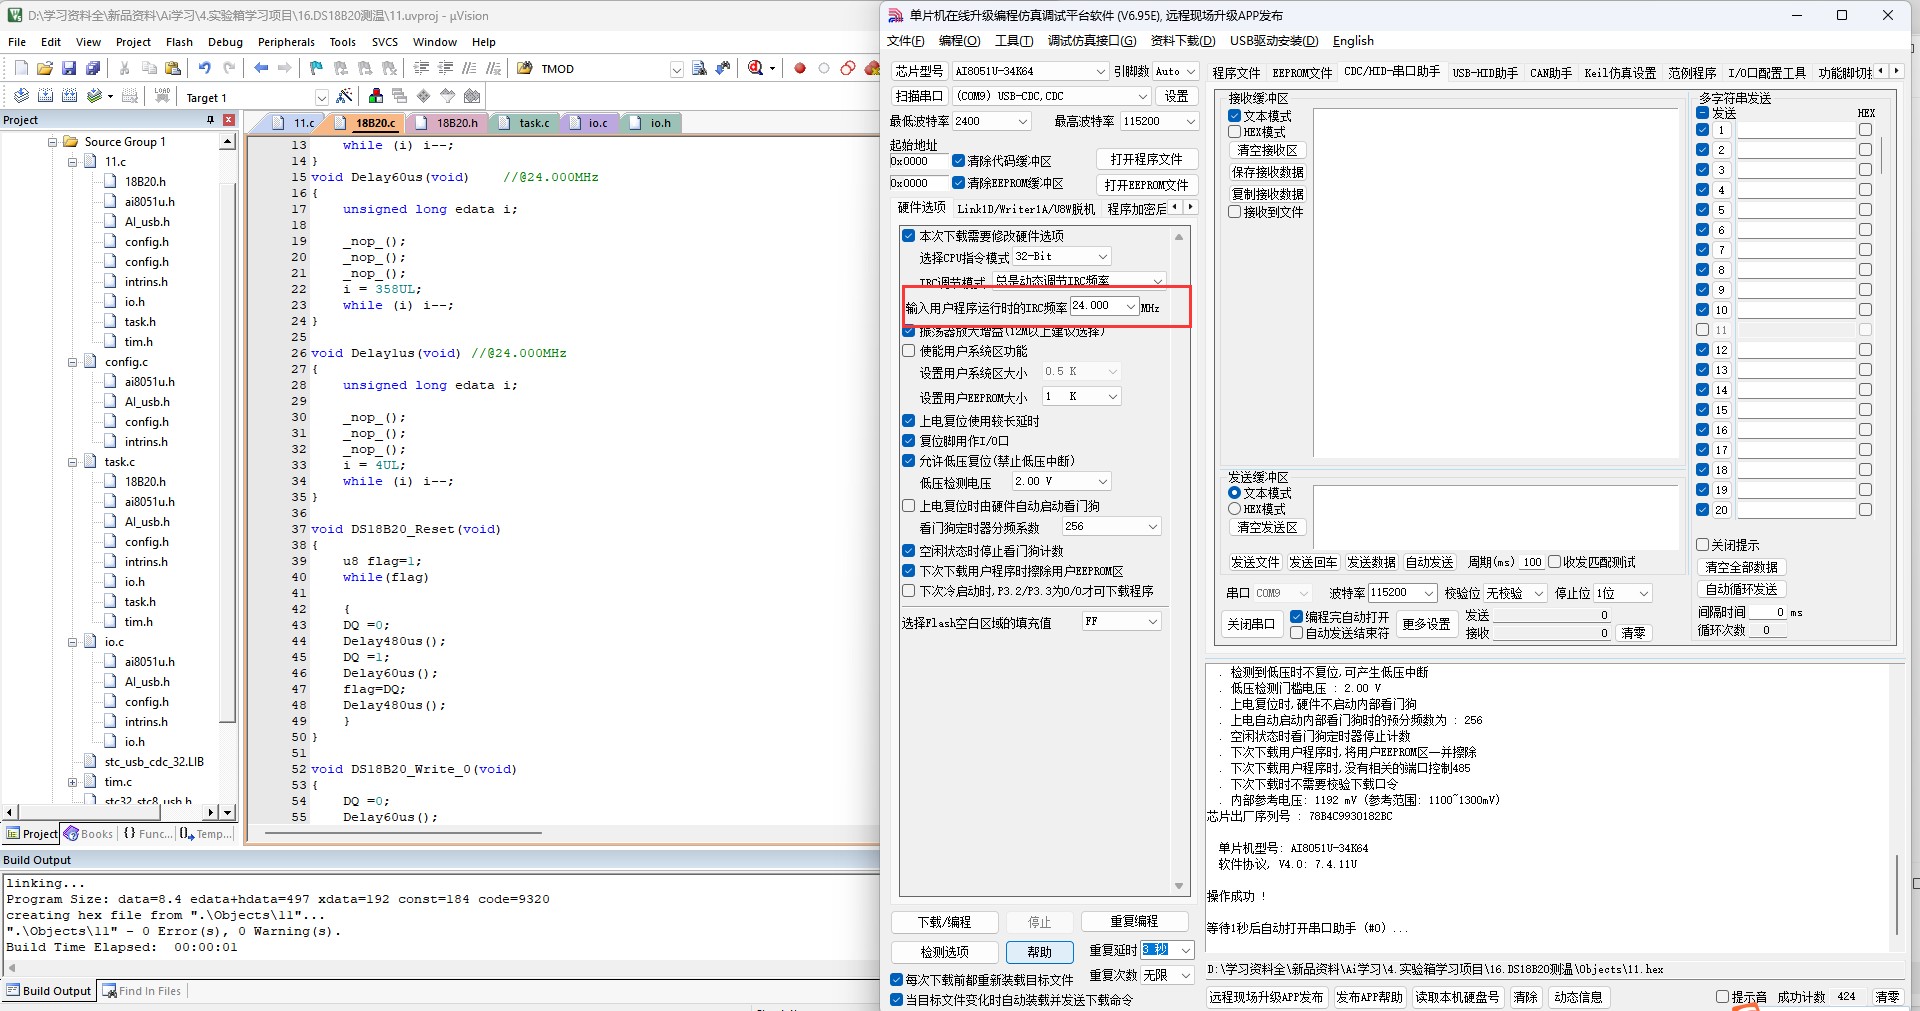Open Options for Target magic wand icon
The height and width of the screenshot is (1011, 1920).
(x=345, y=96)
